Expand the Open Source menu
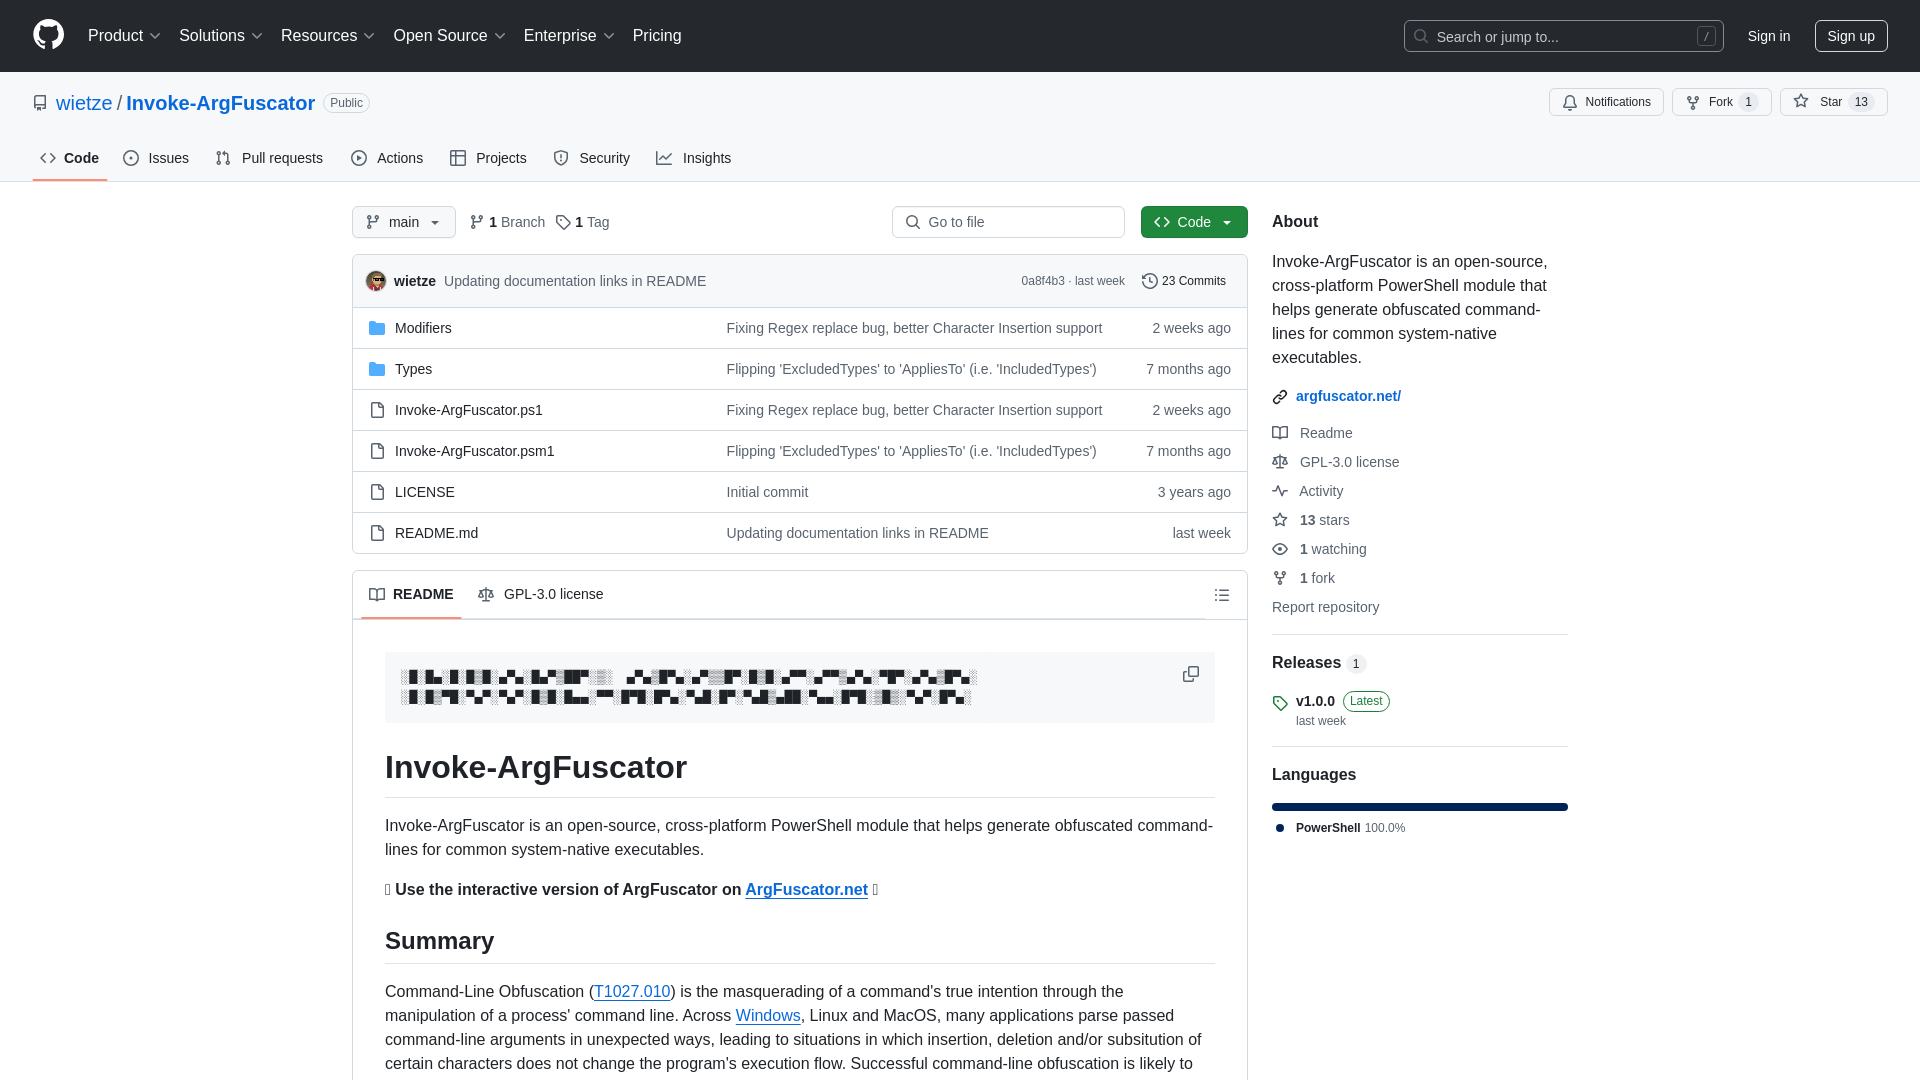Image resolution: width=1920 pixels, height=1080 pixels. (x=449, y=36)
